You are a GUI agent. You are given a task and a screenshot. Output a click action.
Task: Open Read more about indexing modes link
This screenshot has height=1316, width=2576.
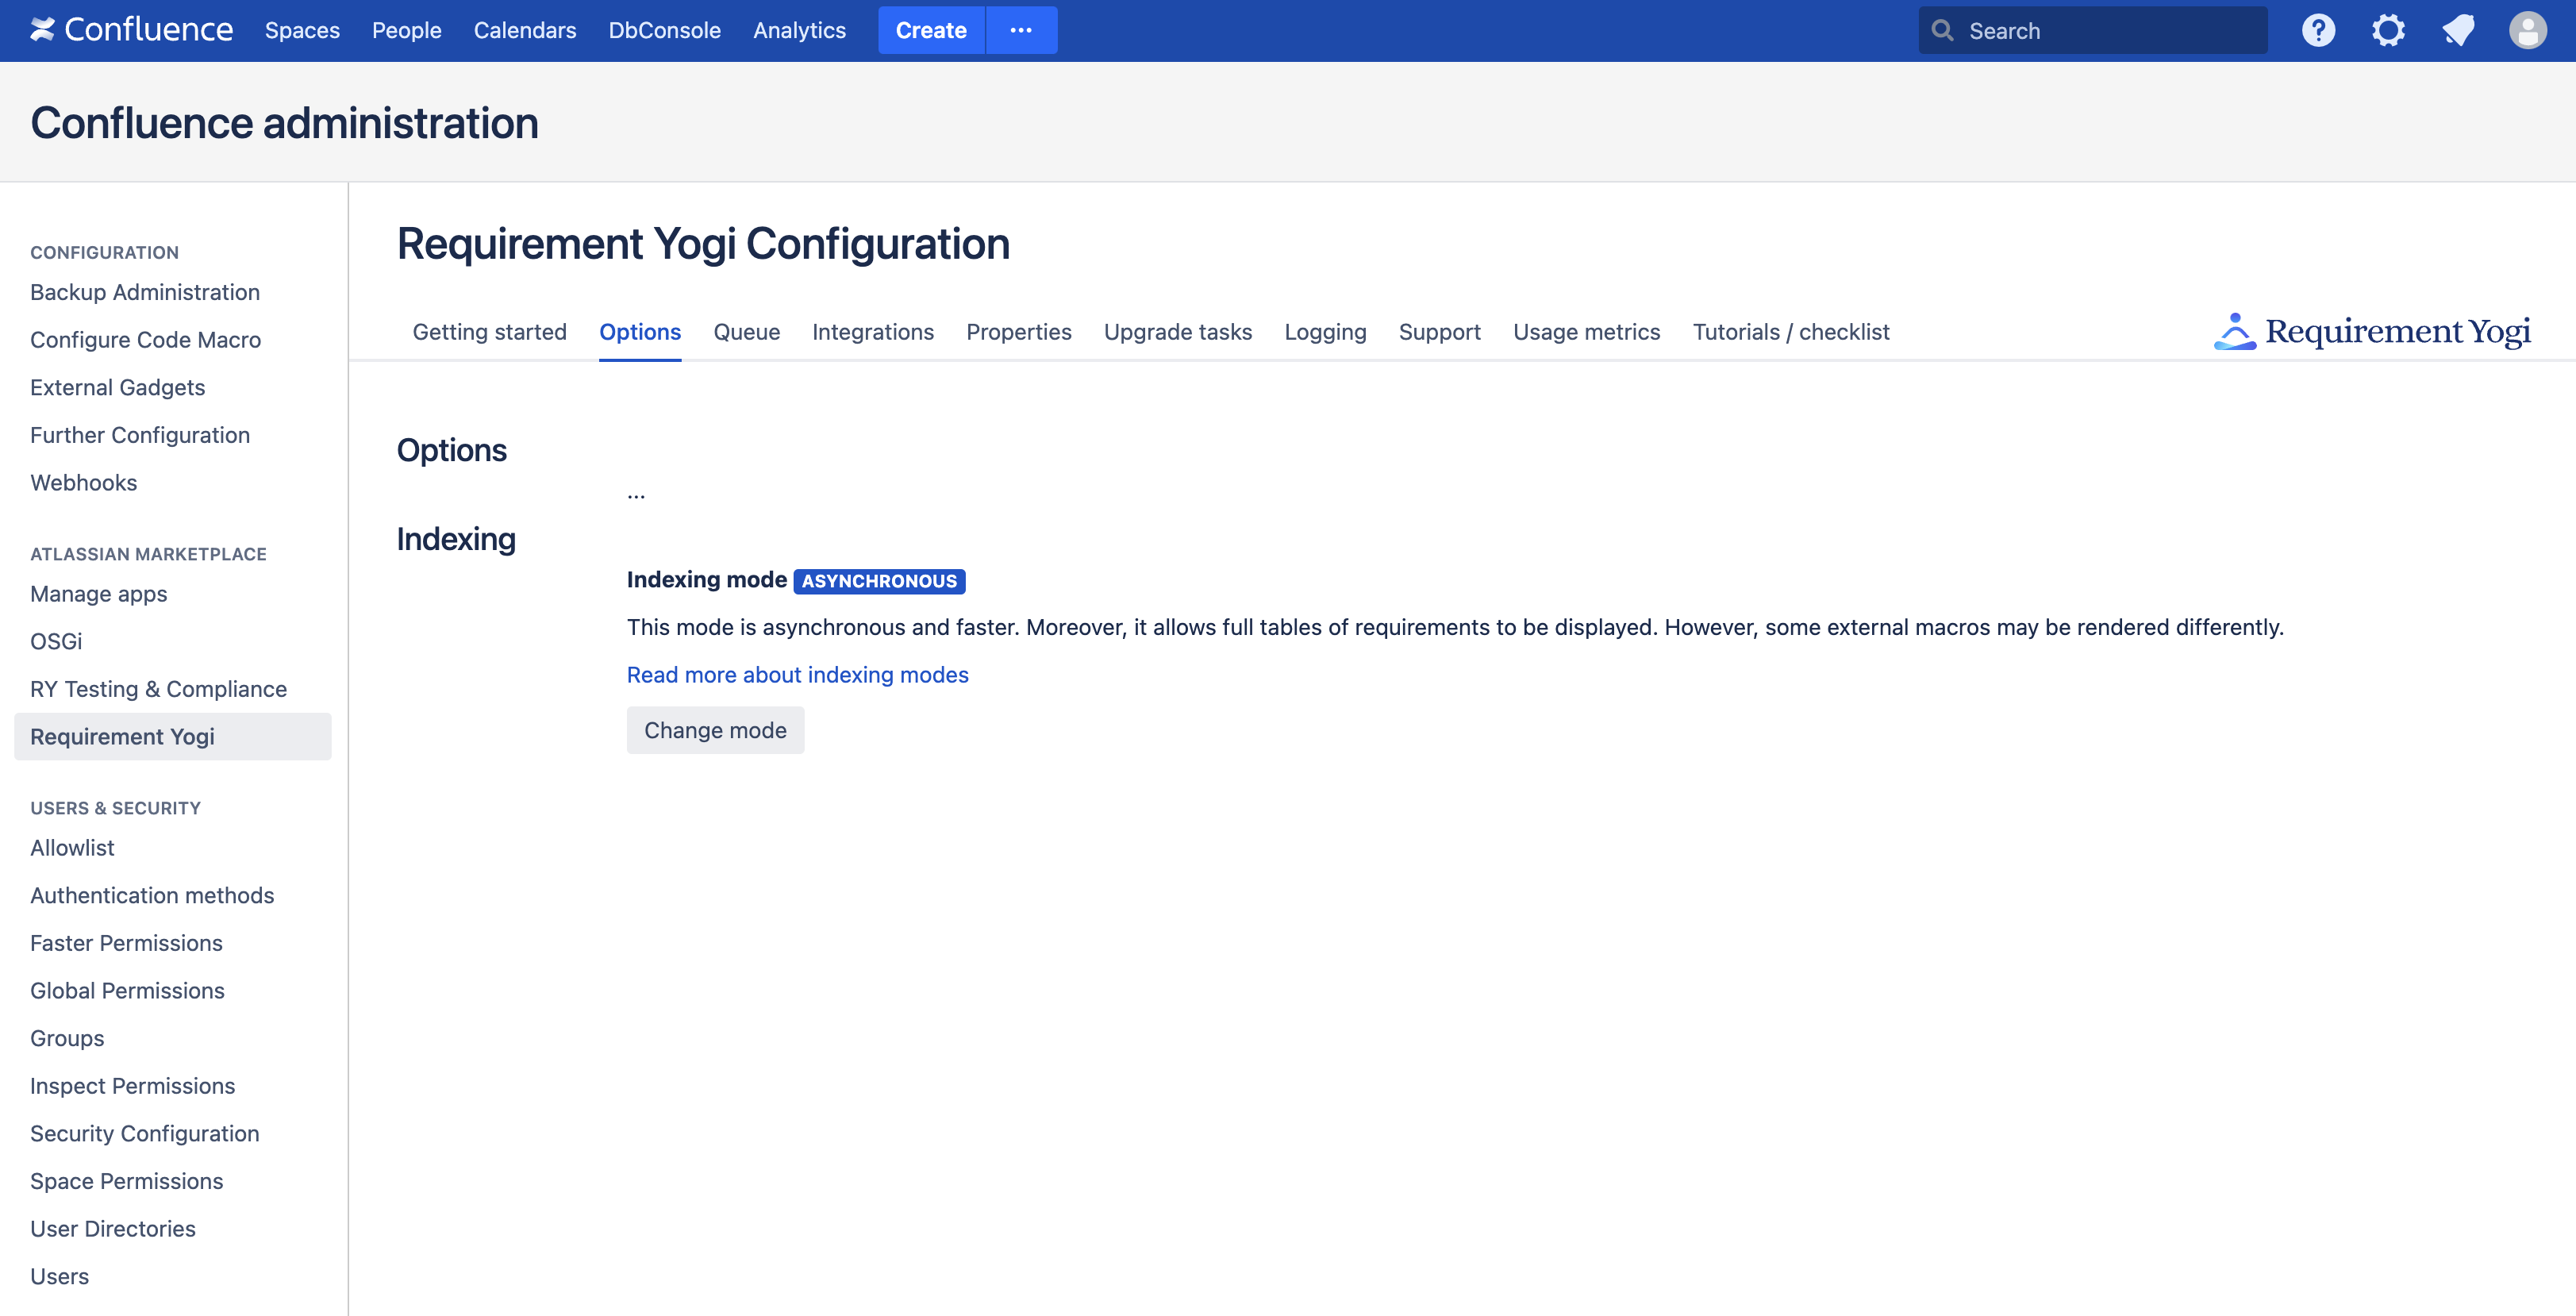tap(797, 675)
